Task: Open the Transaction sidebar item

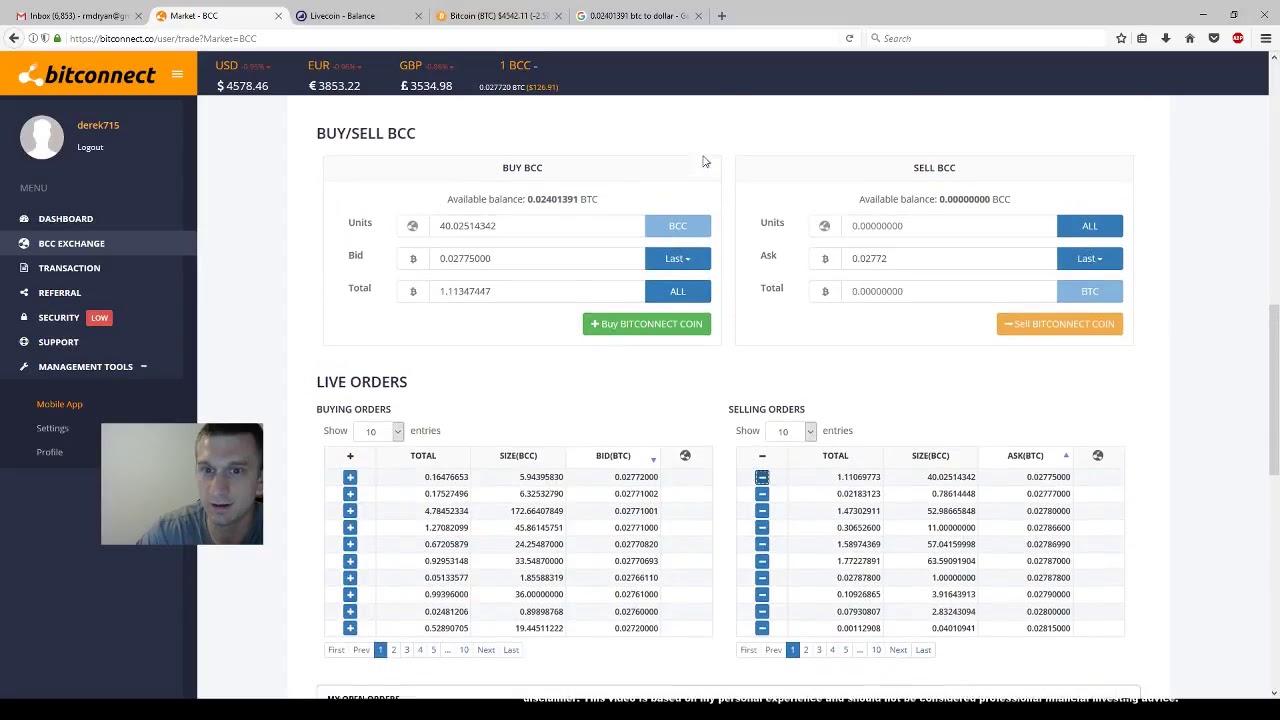Action: (x=69, y=268)
